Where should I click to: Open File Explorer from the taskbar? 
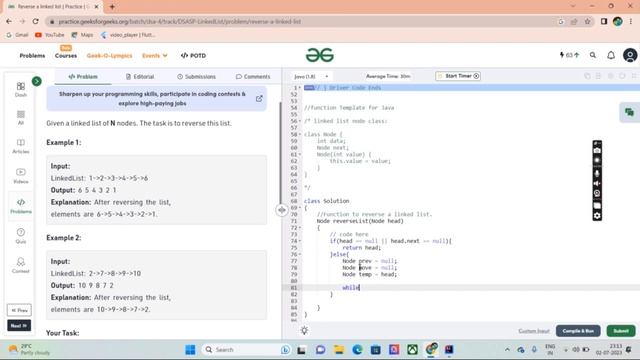pyautogui.click(x=339, y=350)
